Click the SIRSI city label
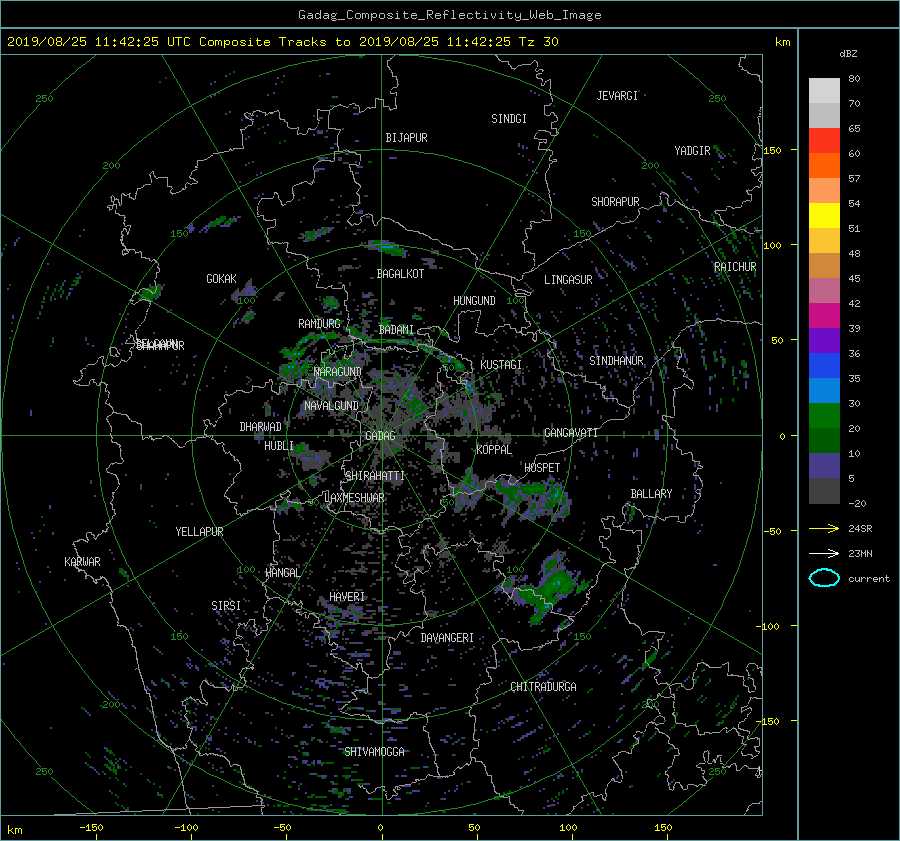Viewport: 900px width, 841px height. coord(226,606)
